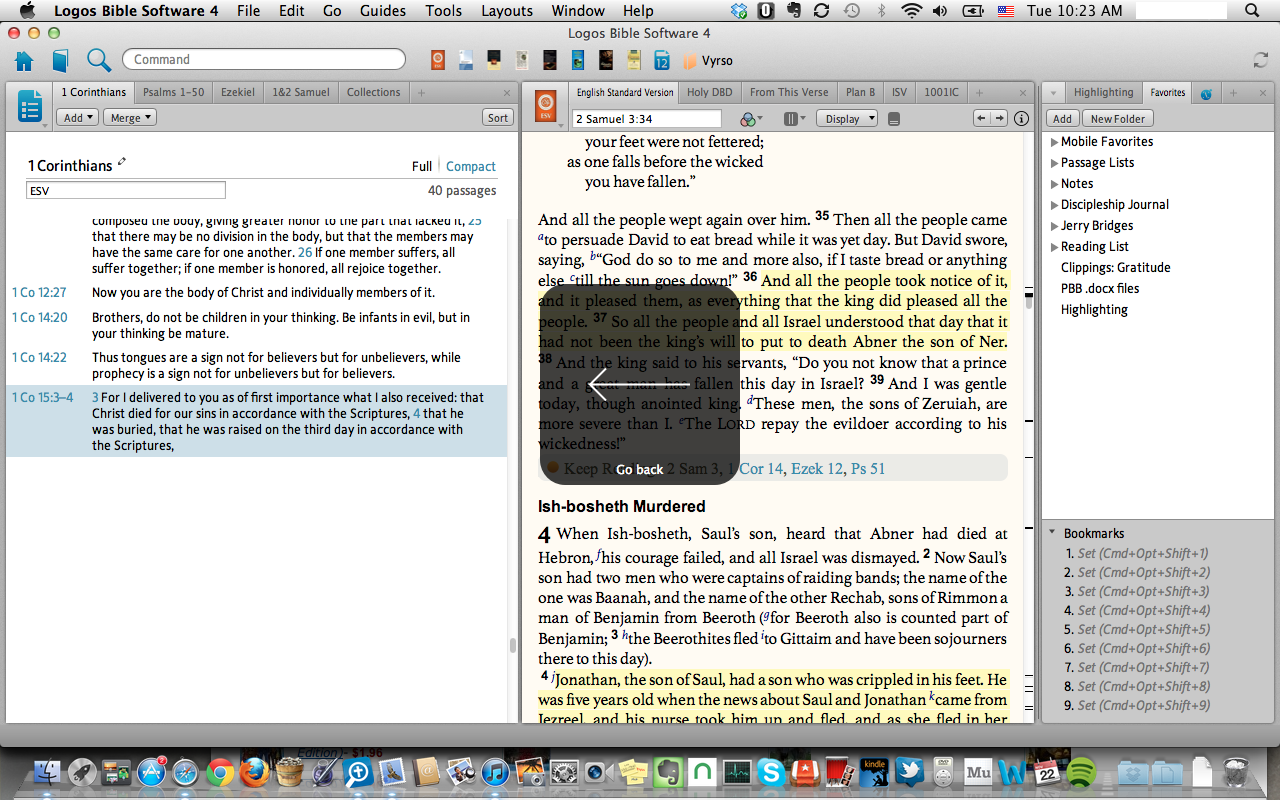Expand Passage Lists folder
The width and height of the screenshot is (1280, 800).
coord(1054,163)
